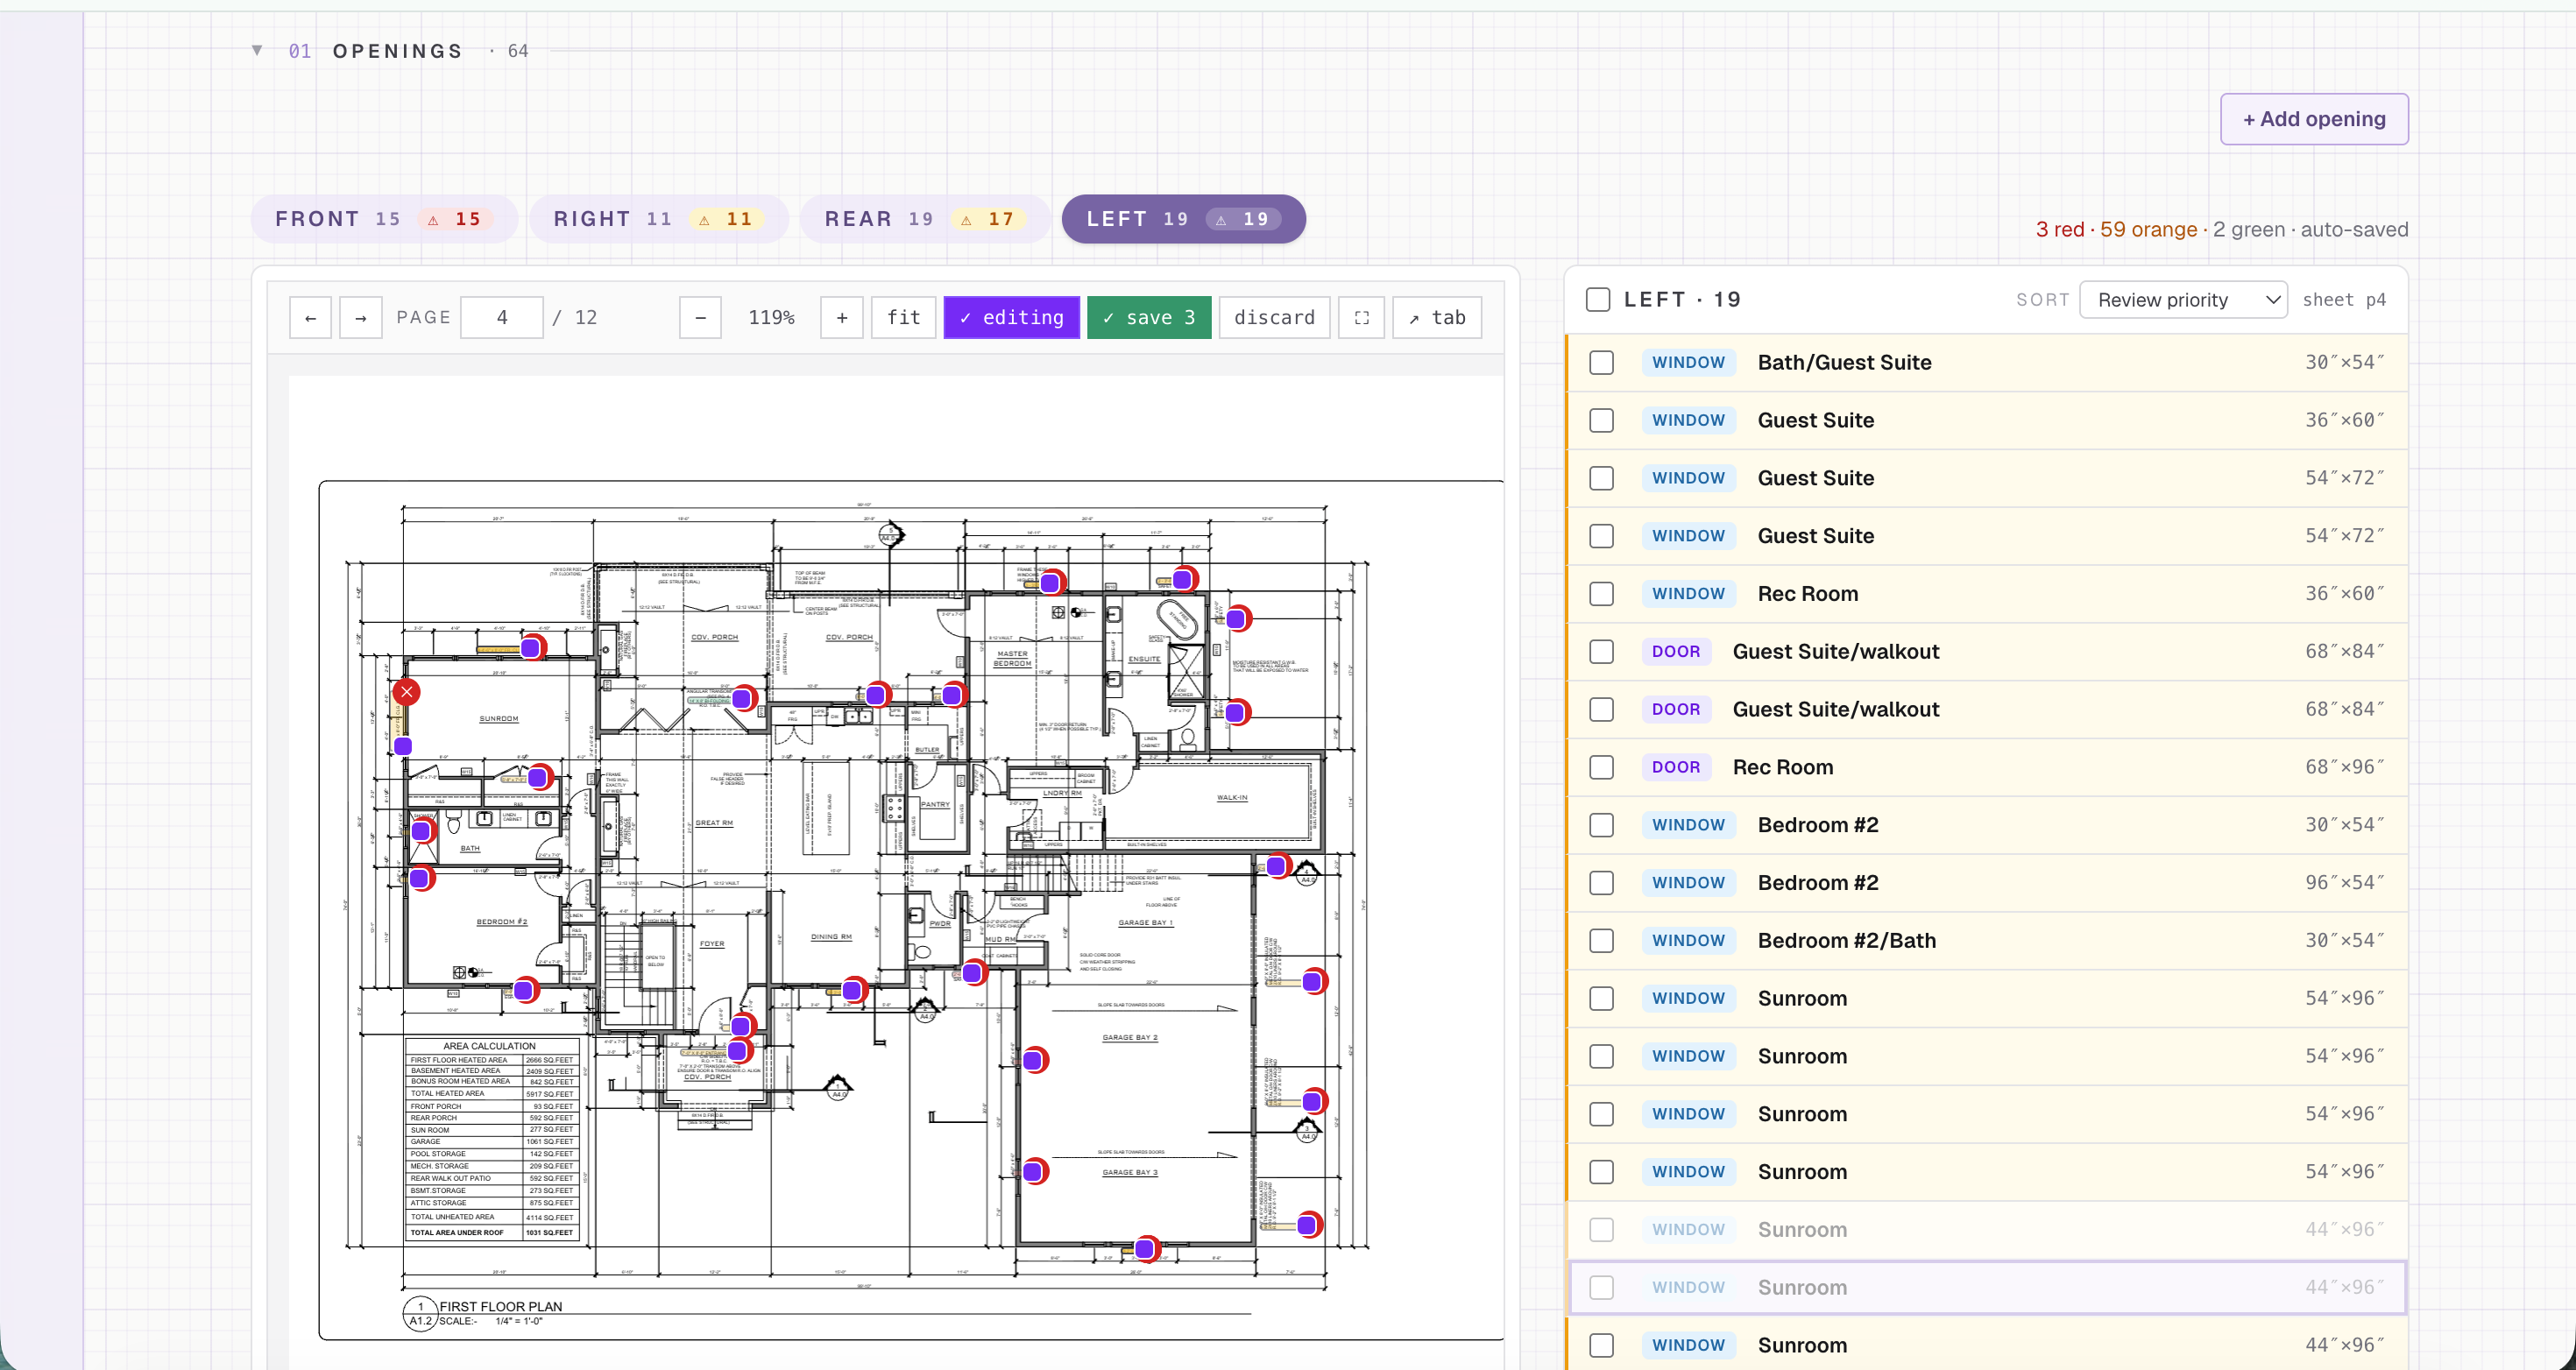
Task: Select the marker below the Dining Rm
Action: pyautogui.click(x=852, y=991)
